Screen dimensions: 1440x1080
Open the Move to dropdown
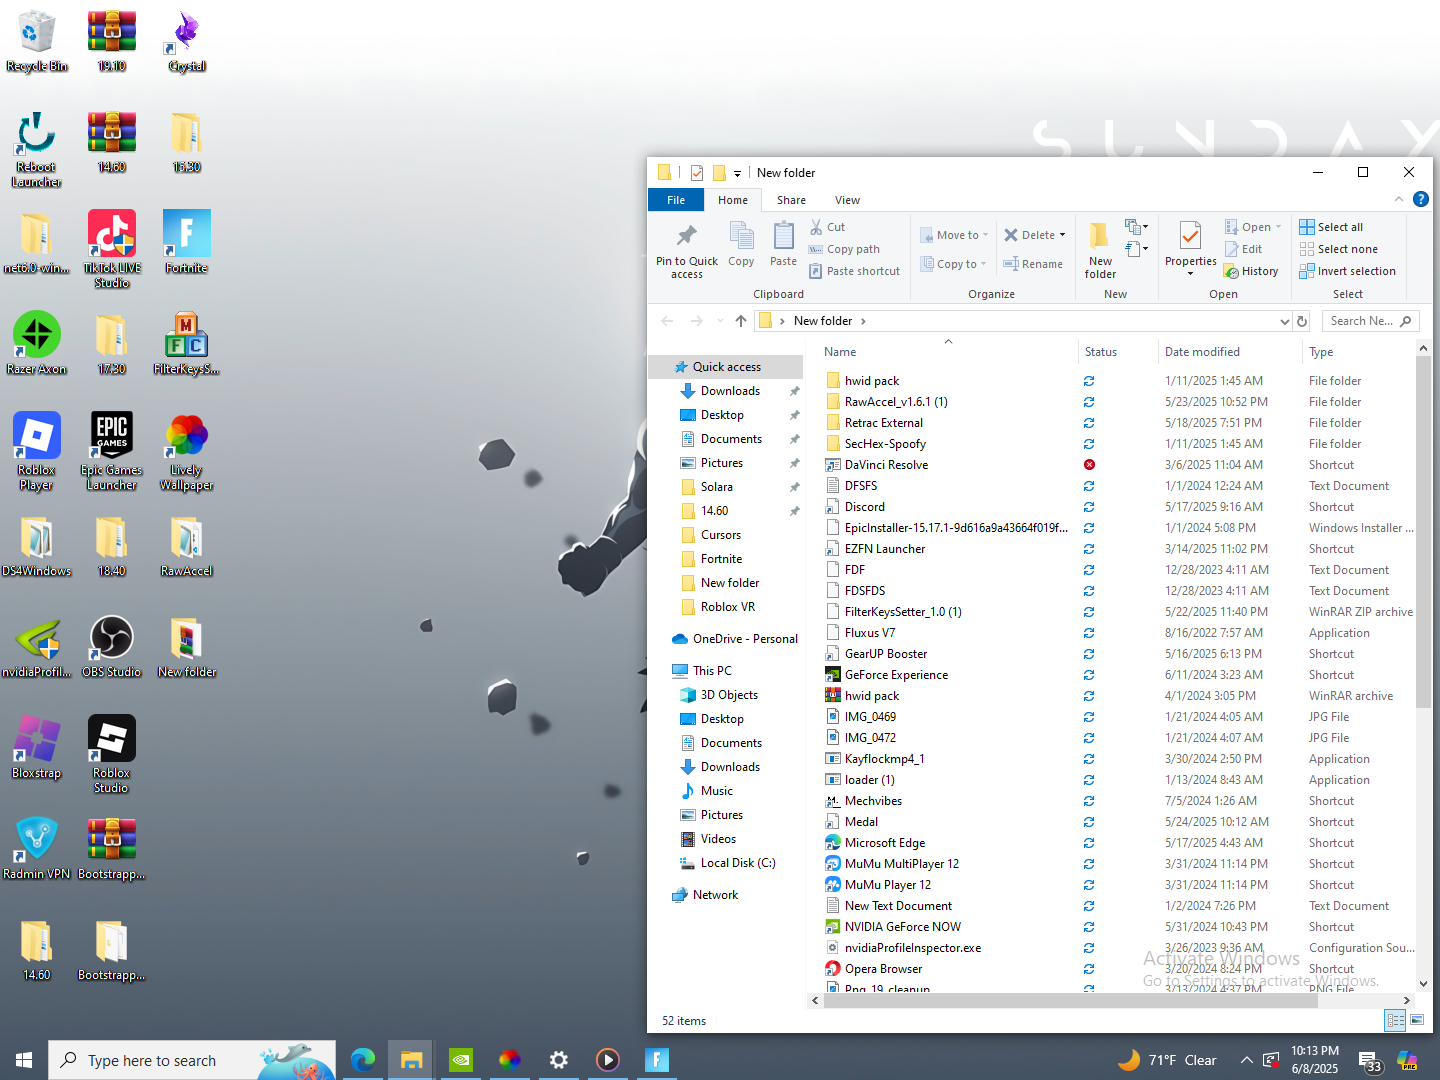tap(955, 235)
